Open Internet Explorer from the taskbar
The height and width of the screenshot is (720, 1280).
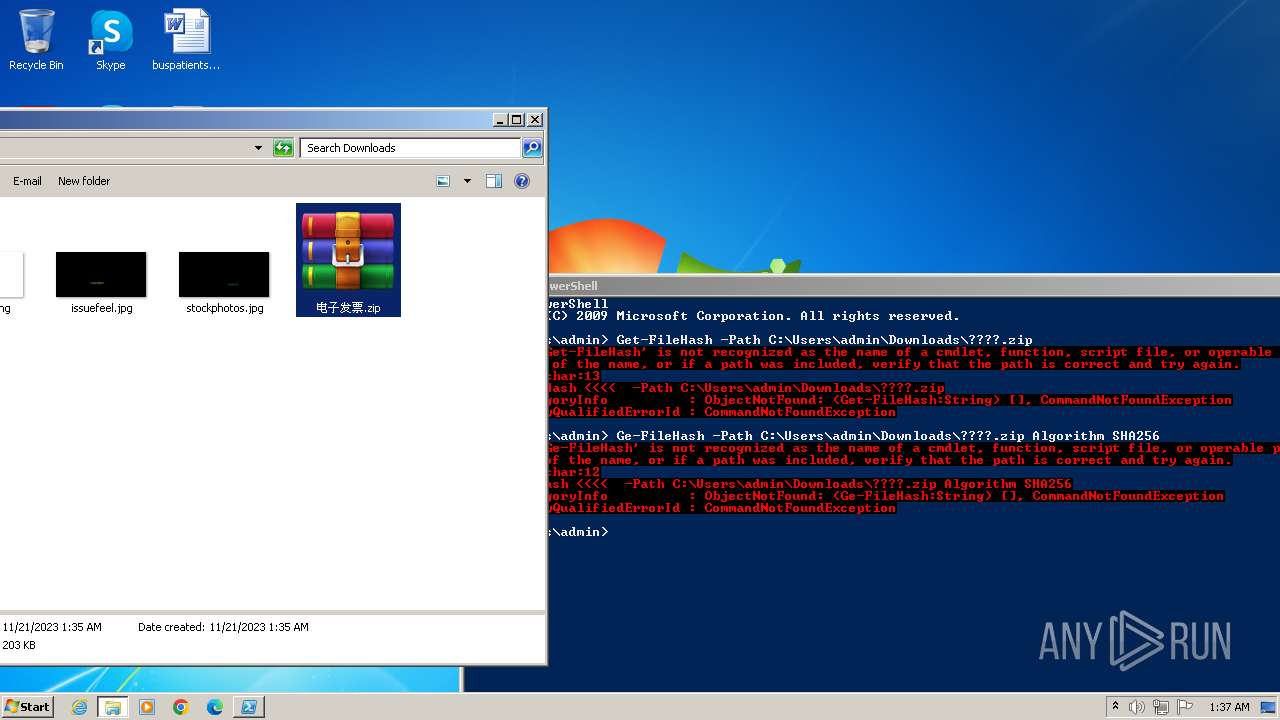coord(79,707)
